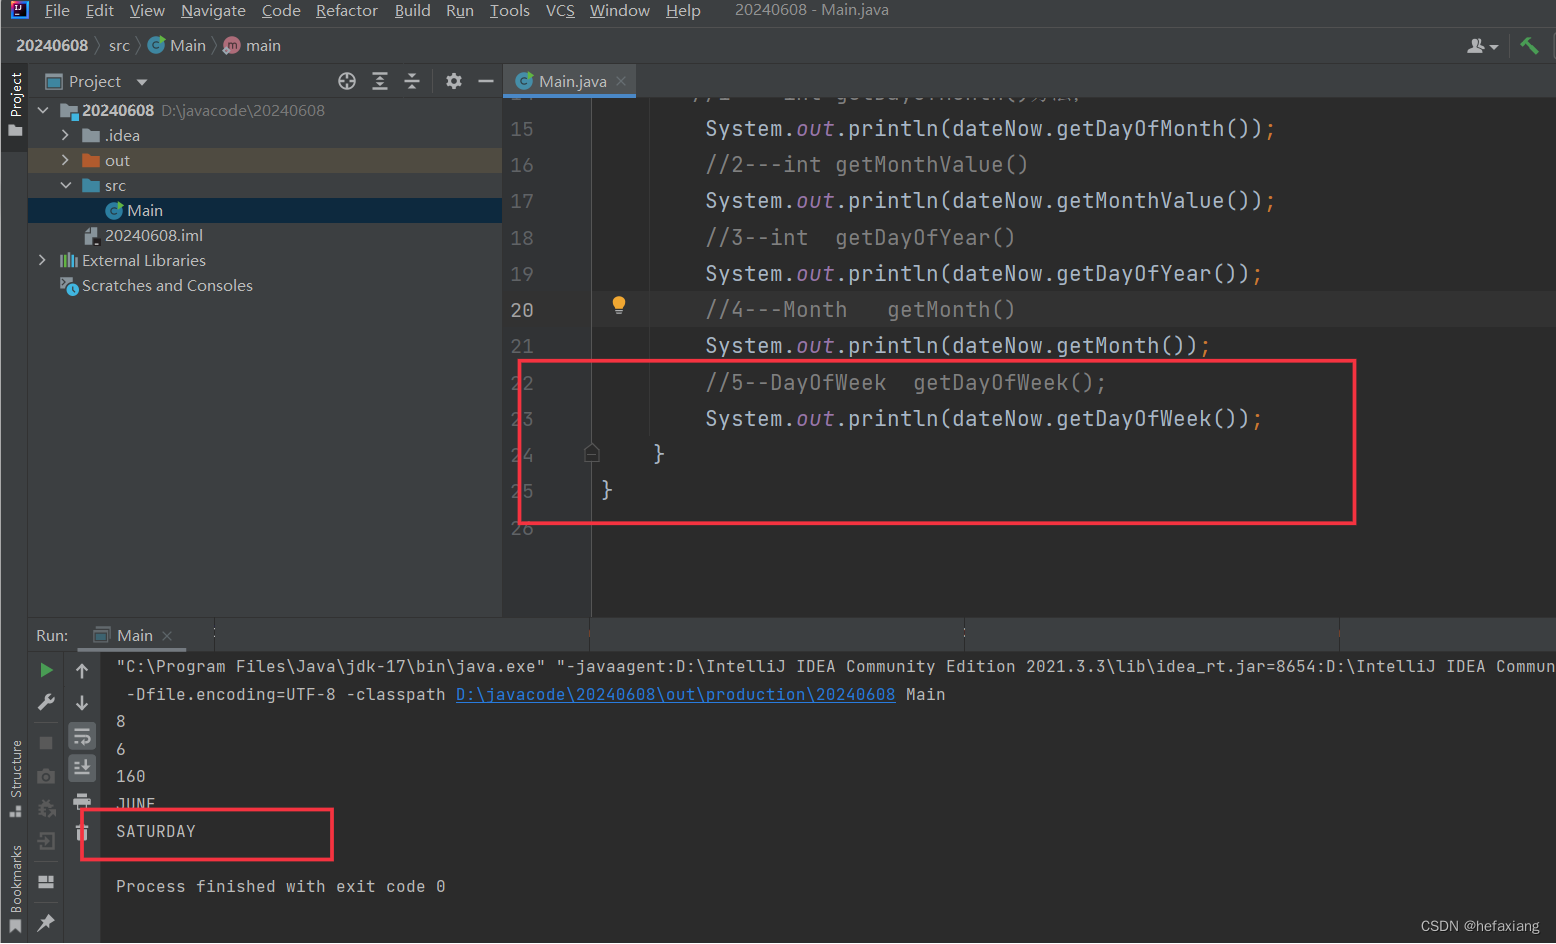Viewport: 1556px width, 944px height.
Task: Open Project panel gear options
Action: coord(454,81)
